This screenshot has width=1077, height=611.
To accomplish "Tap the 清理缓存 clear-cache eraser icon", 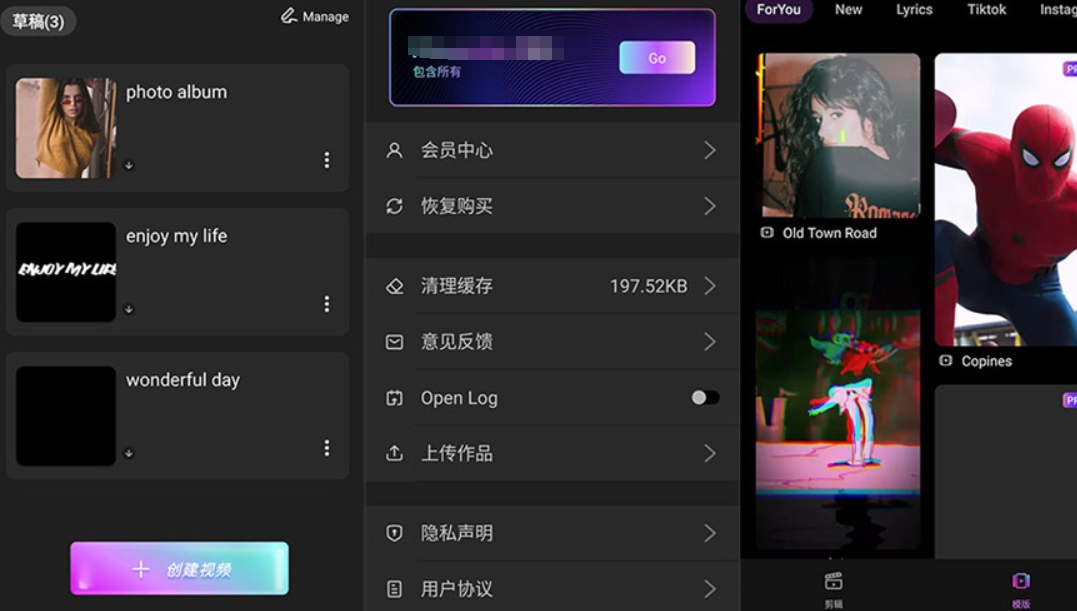I will point(395,286).
